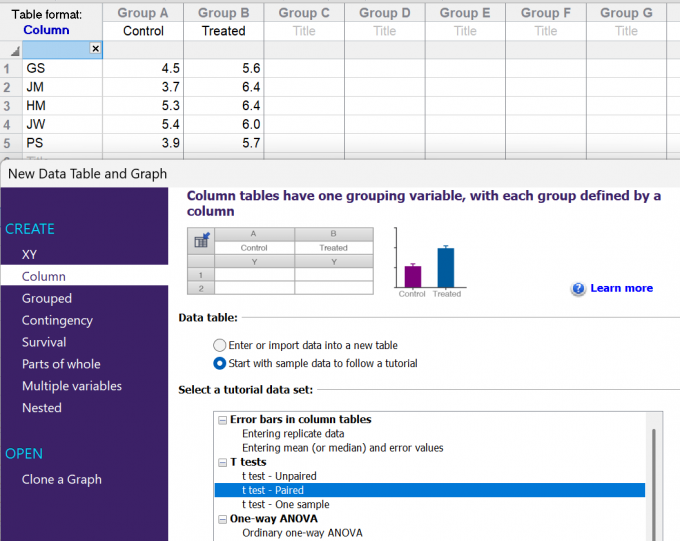
Task: Select Ordinary one-way ANOVA tutorial
Action: [302, 533]
